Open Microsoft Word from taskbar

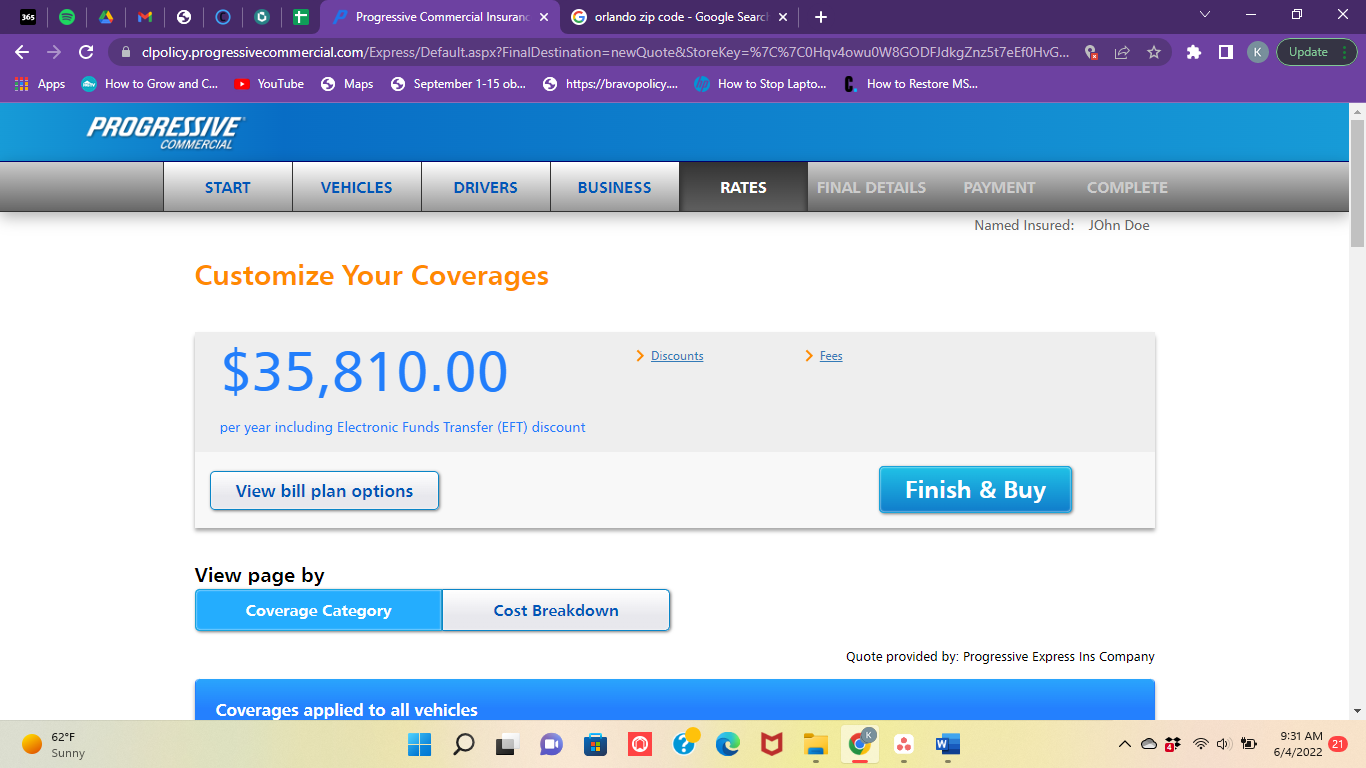pyautogui.click(x=948, y=744)
